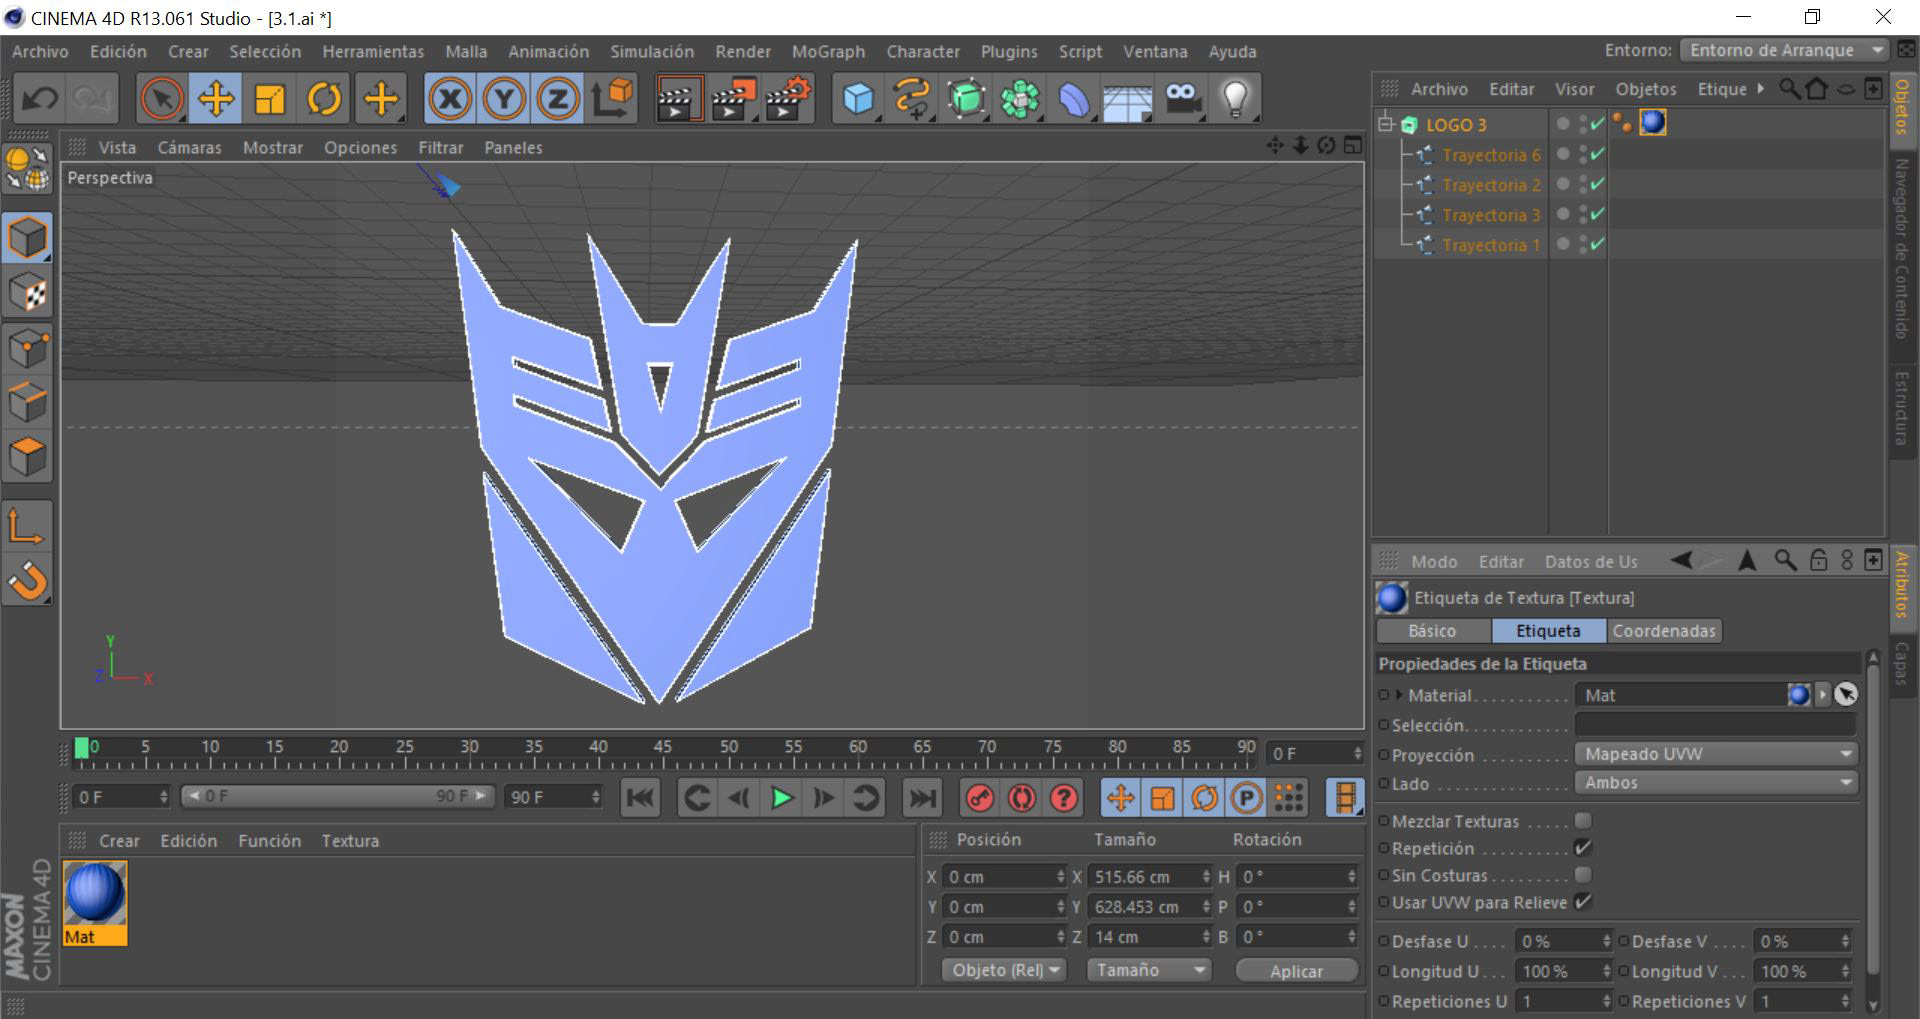Uncheck the Repetición checkbox
Viewport: 1920px width, 1019px height.
1582,848
